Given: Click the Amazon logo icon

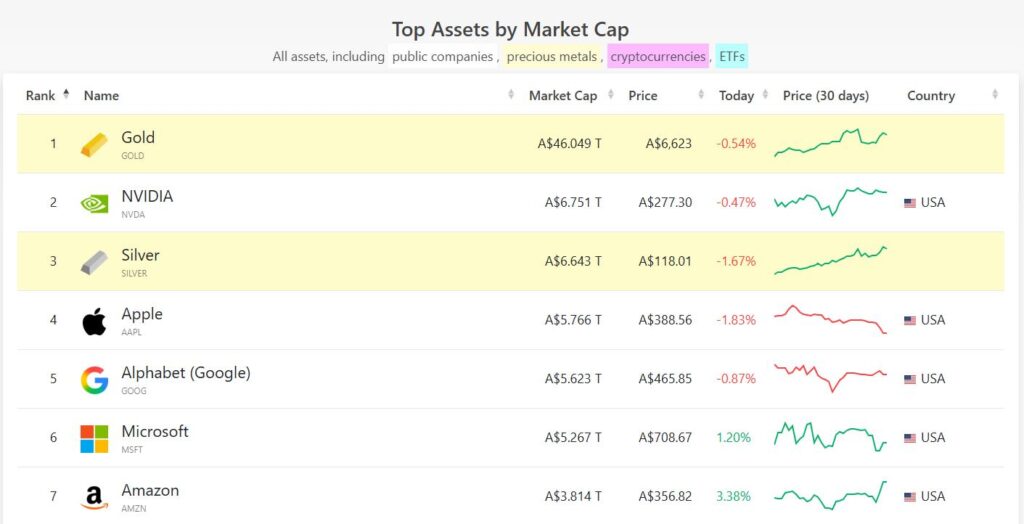Looking at the screenshot, I should coord(94,497).
